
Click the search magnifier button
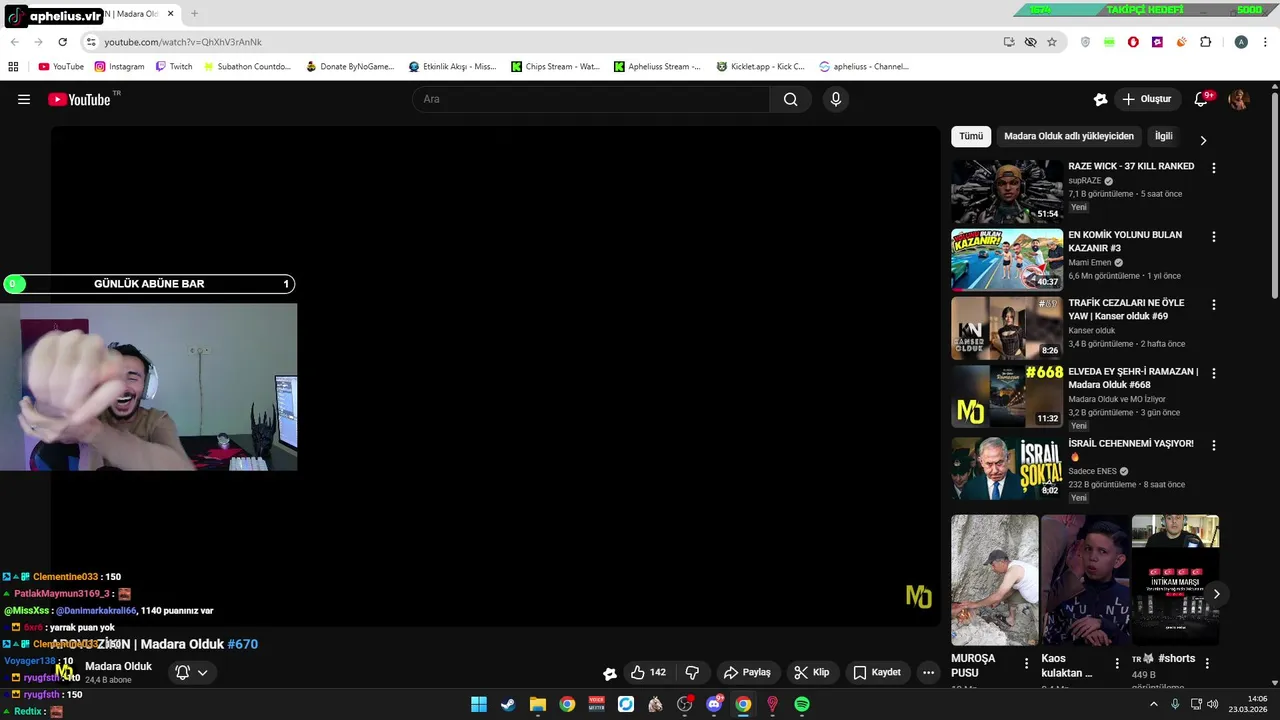tap(790, 99)
